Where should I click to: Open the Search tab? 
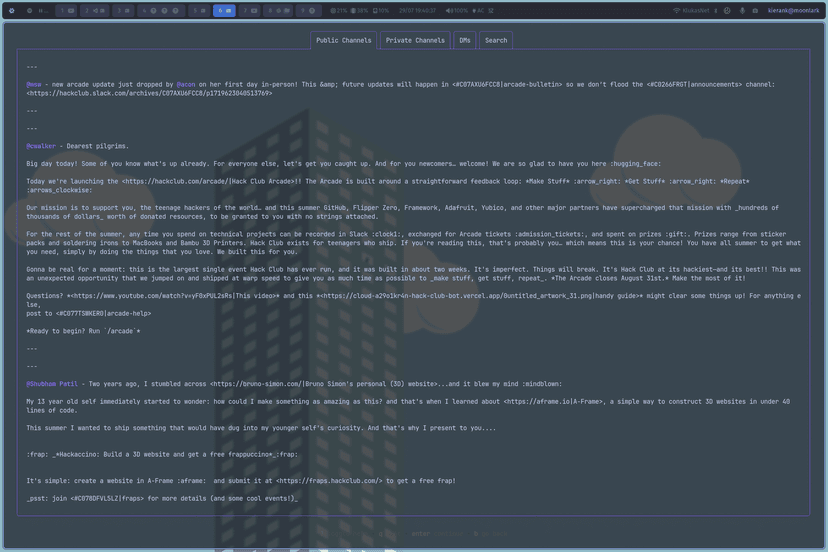[496, 41]
